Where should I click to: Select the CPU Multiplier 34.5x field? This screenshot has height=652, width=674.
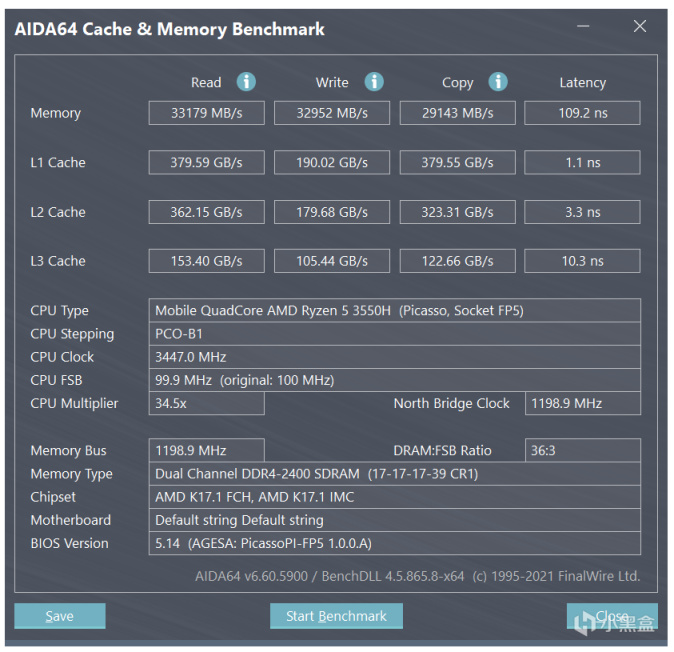point(207,403)
